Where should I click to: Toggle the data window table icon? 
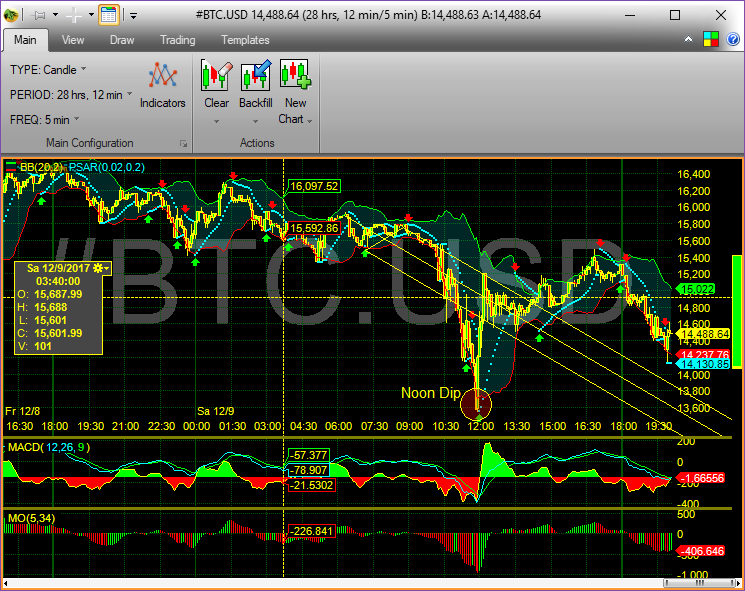pos(109,15)
